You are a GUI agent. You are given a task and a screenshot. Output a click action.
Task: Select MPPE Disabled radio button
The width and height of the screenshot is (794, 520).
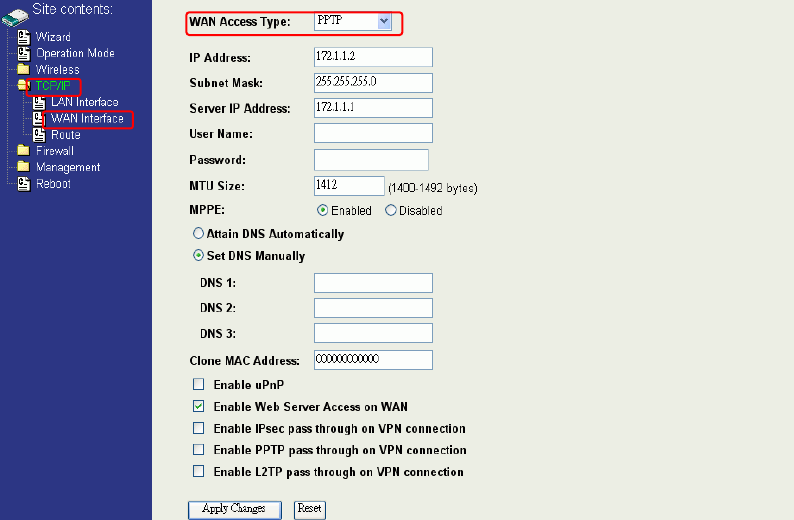390,210
